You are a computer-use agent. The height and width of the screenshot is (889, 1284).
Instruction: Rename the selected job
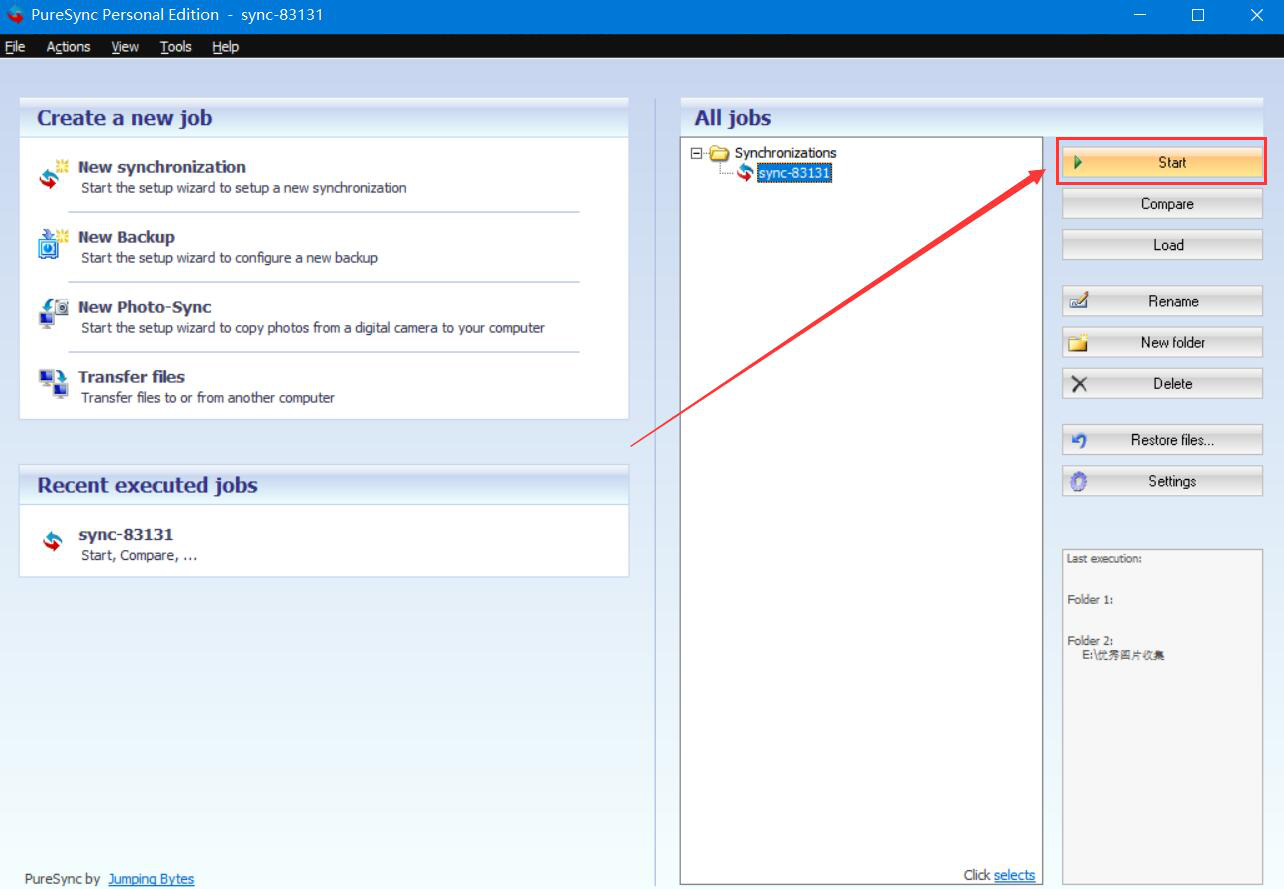click(x=1162, y=301)
